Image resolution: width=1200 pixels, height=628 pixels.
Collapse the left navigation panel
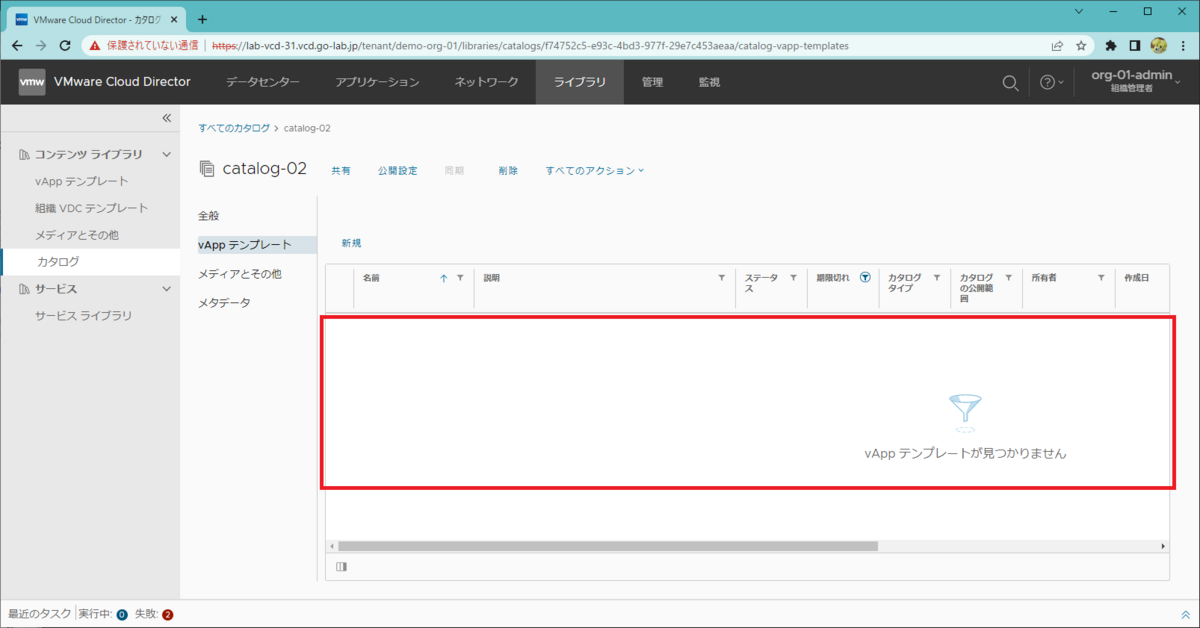(x=167, y=118)
